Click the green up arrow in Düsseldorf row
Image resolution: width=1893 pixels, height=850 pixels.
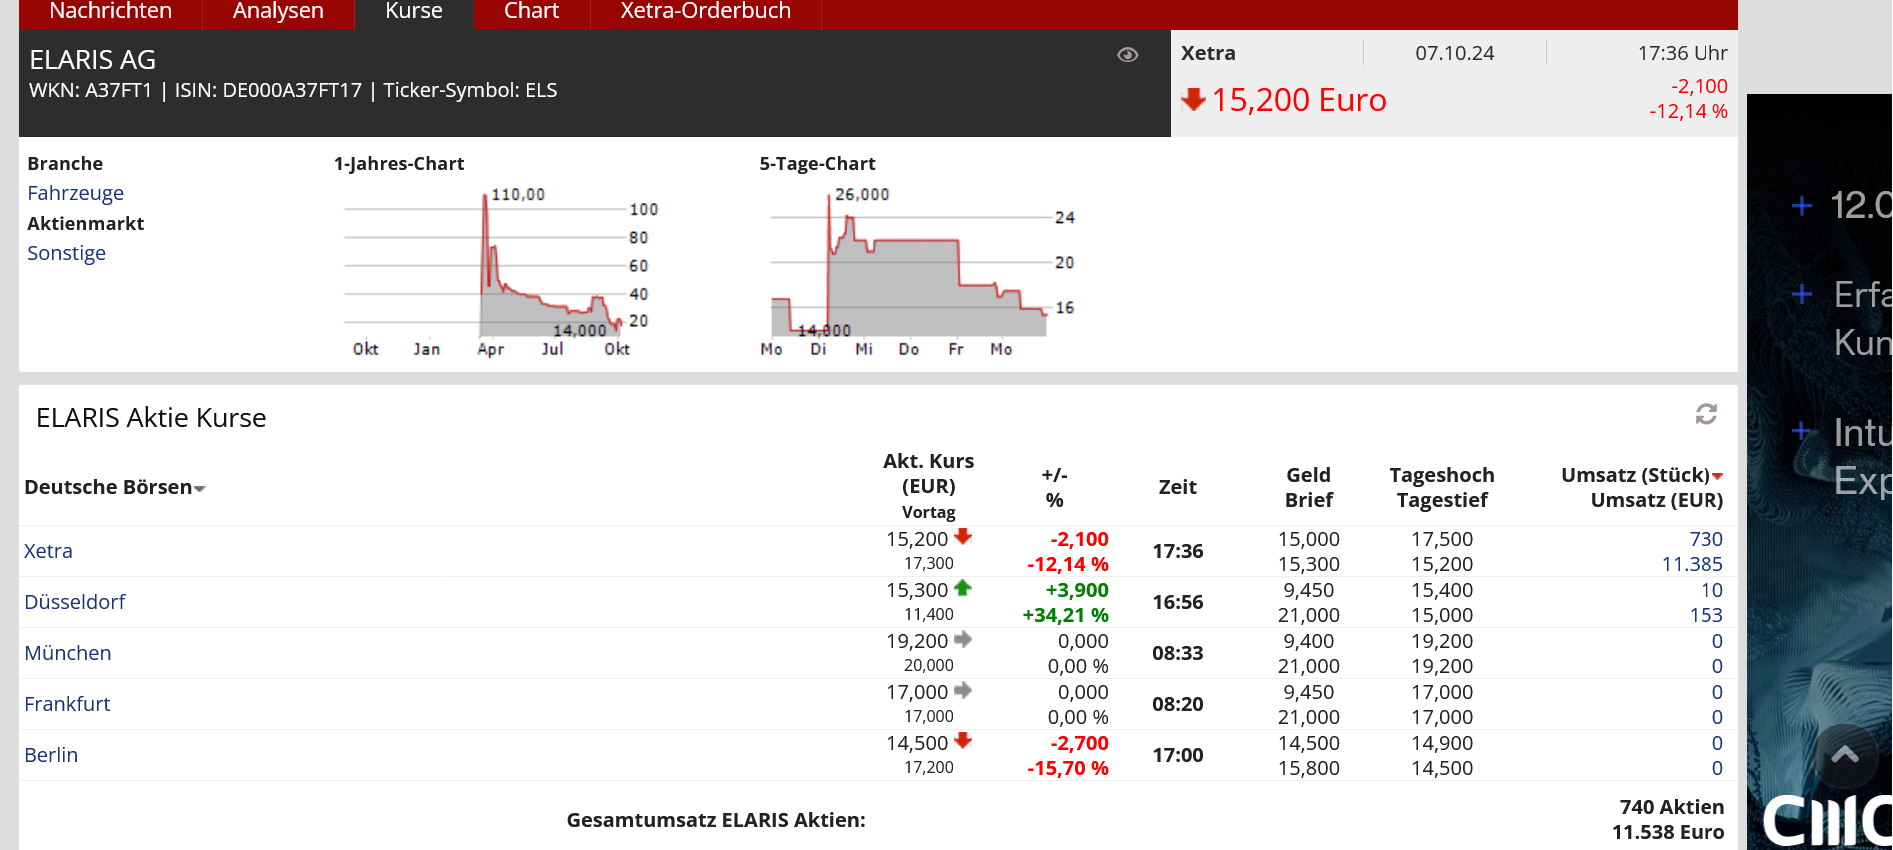click(x=963, y=588)
